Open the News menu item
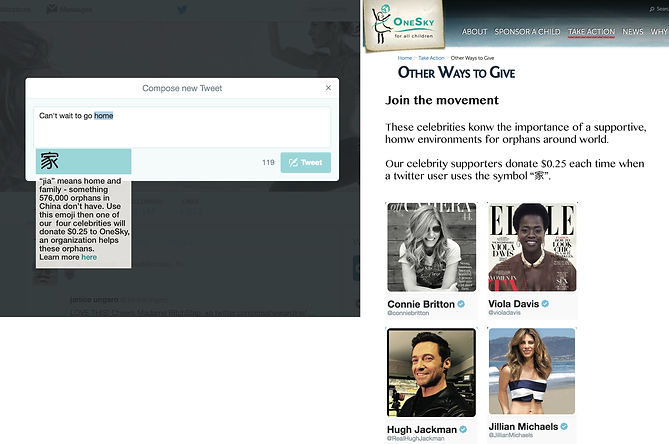 point(633,32)
